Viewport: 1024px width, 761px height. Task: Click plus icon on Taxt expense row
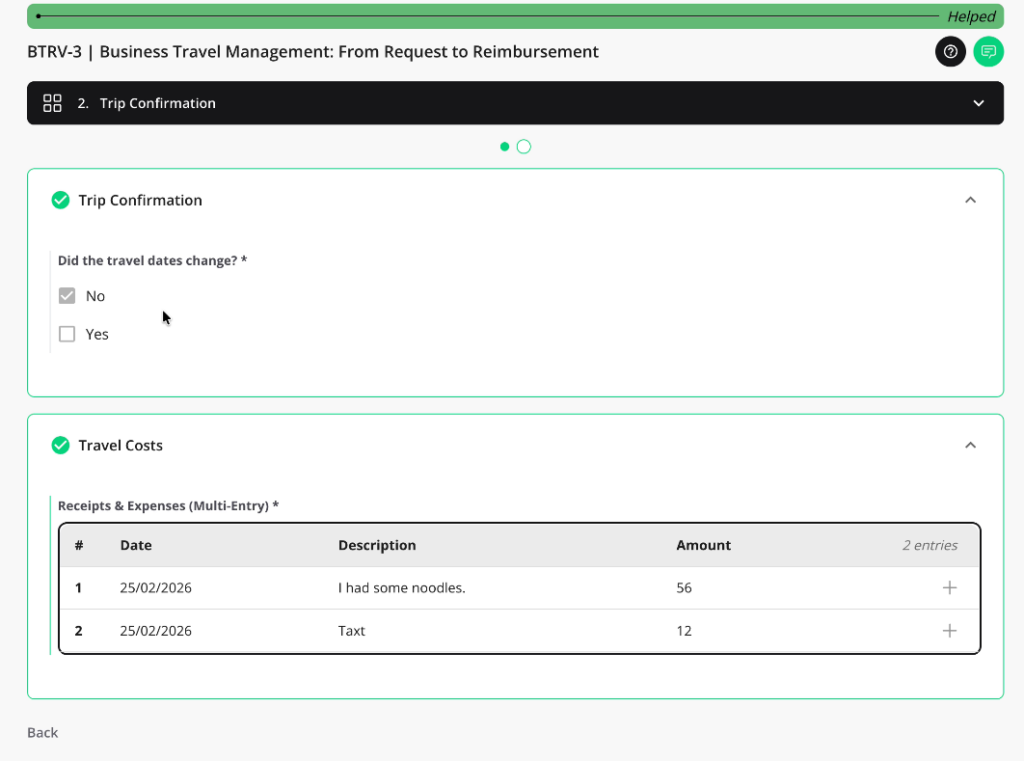[949, 631]
